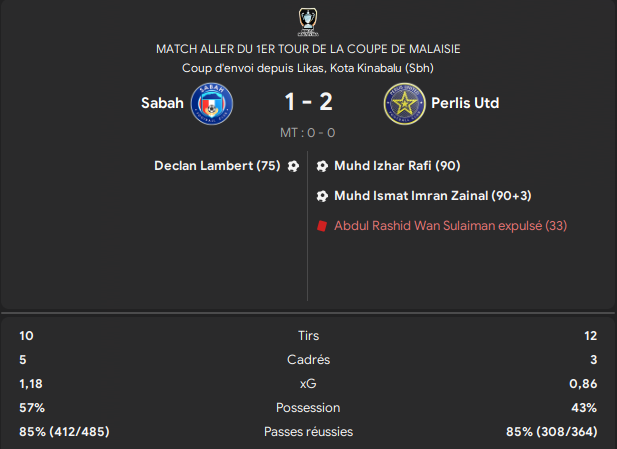Click the Possession stat row label
The image size is (617, 449).
pyautogui.click(x=308, y=408)
